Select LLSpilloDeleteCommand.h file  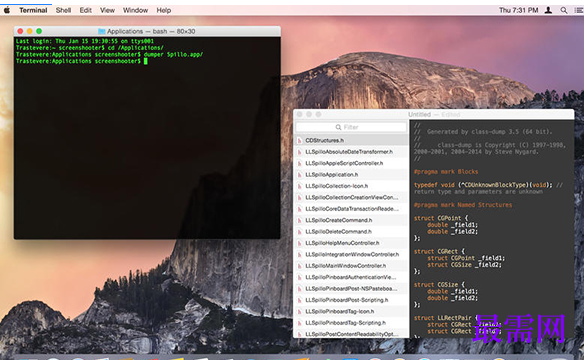pyautogui.click(x=351, y=232)
